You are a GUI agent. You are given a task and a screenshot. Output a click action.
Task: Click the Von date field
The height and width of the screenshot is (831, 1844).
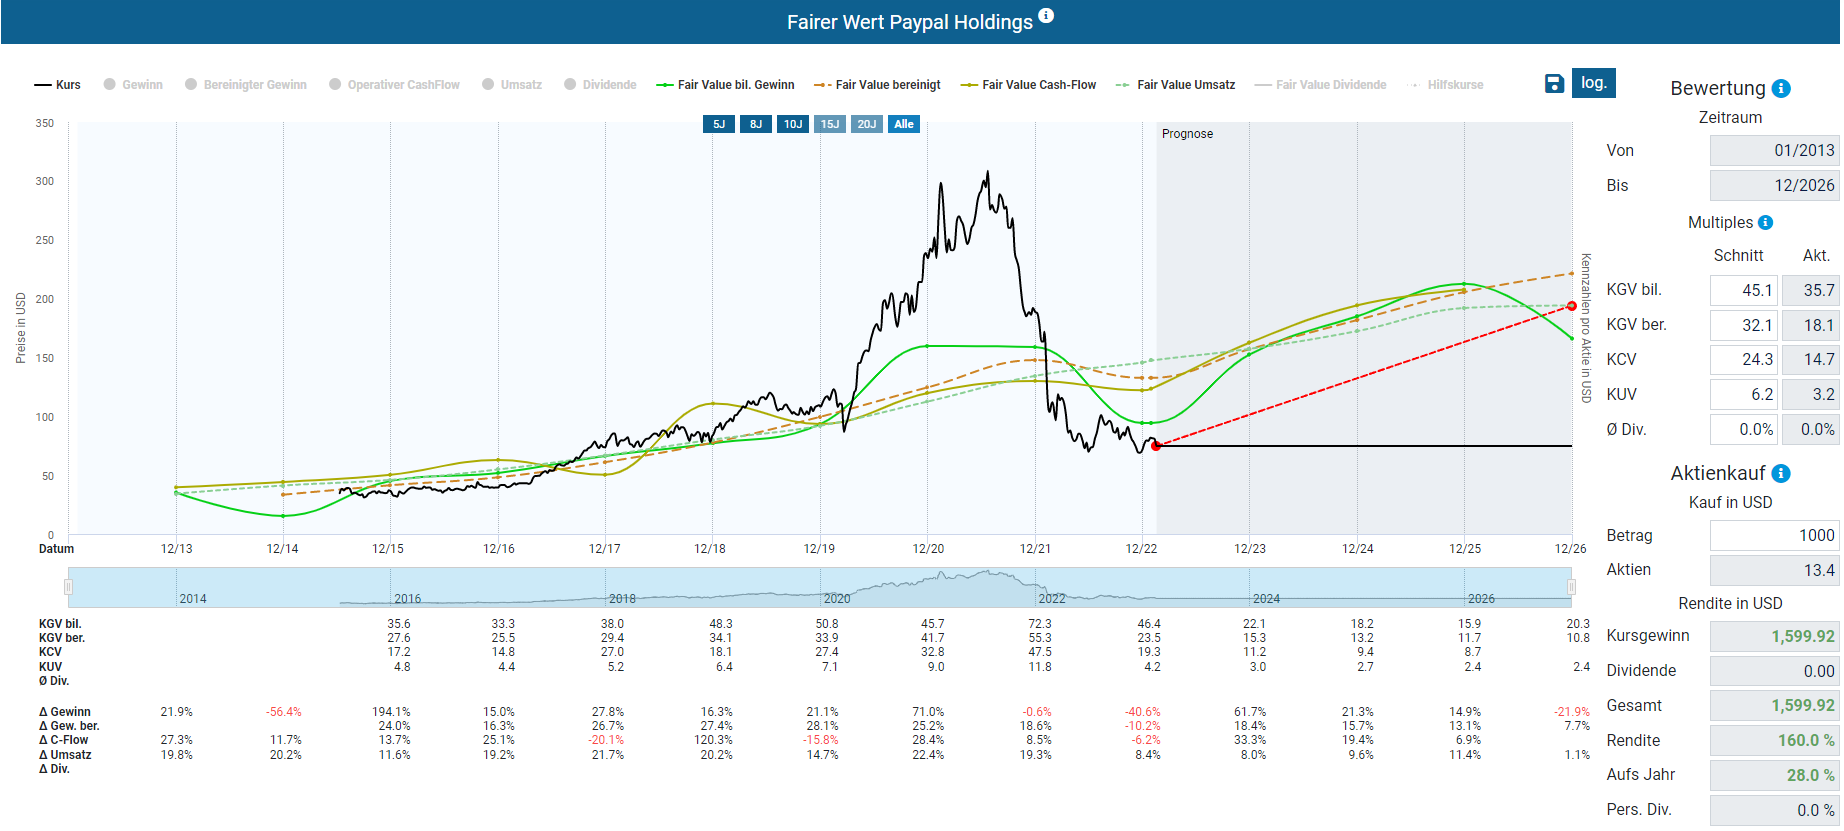pos(1773,151)
